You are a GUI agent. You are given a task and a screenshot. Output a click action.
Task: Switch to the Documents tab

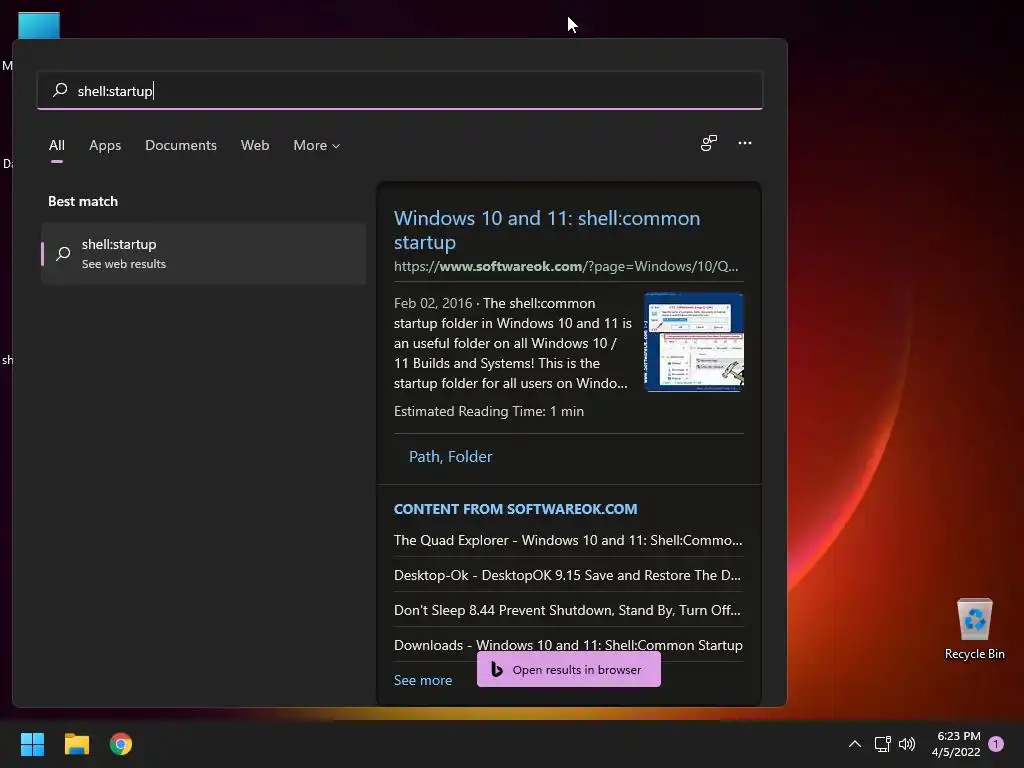[x=181, y=145]
